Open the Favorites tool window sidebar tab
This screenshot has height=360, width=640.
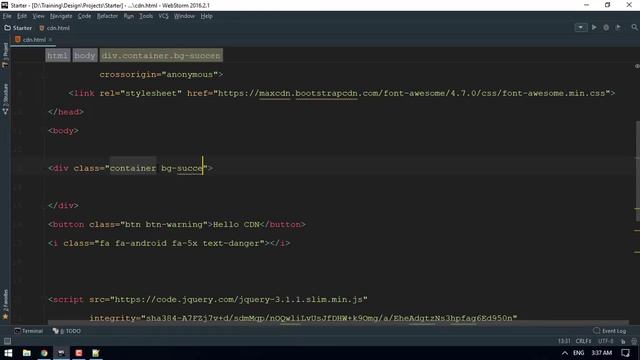pos(5,304)
